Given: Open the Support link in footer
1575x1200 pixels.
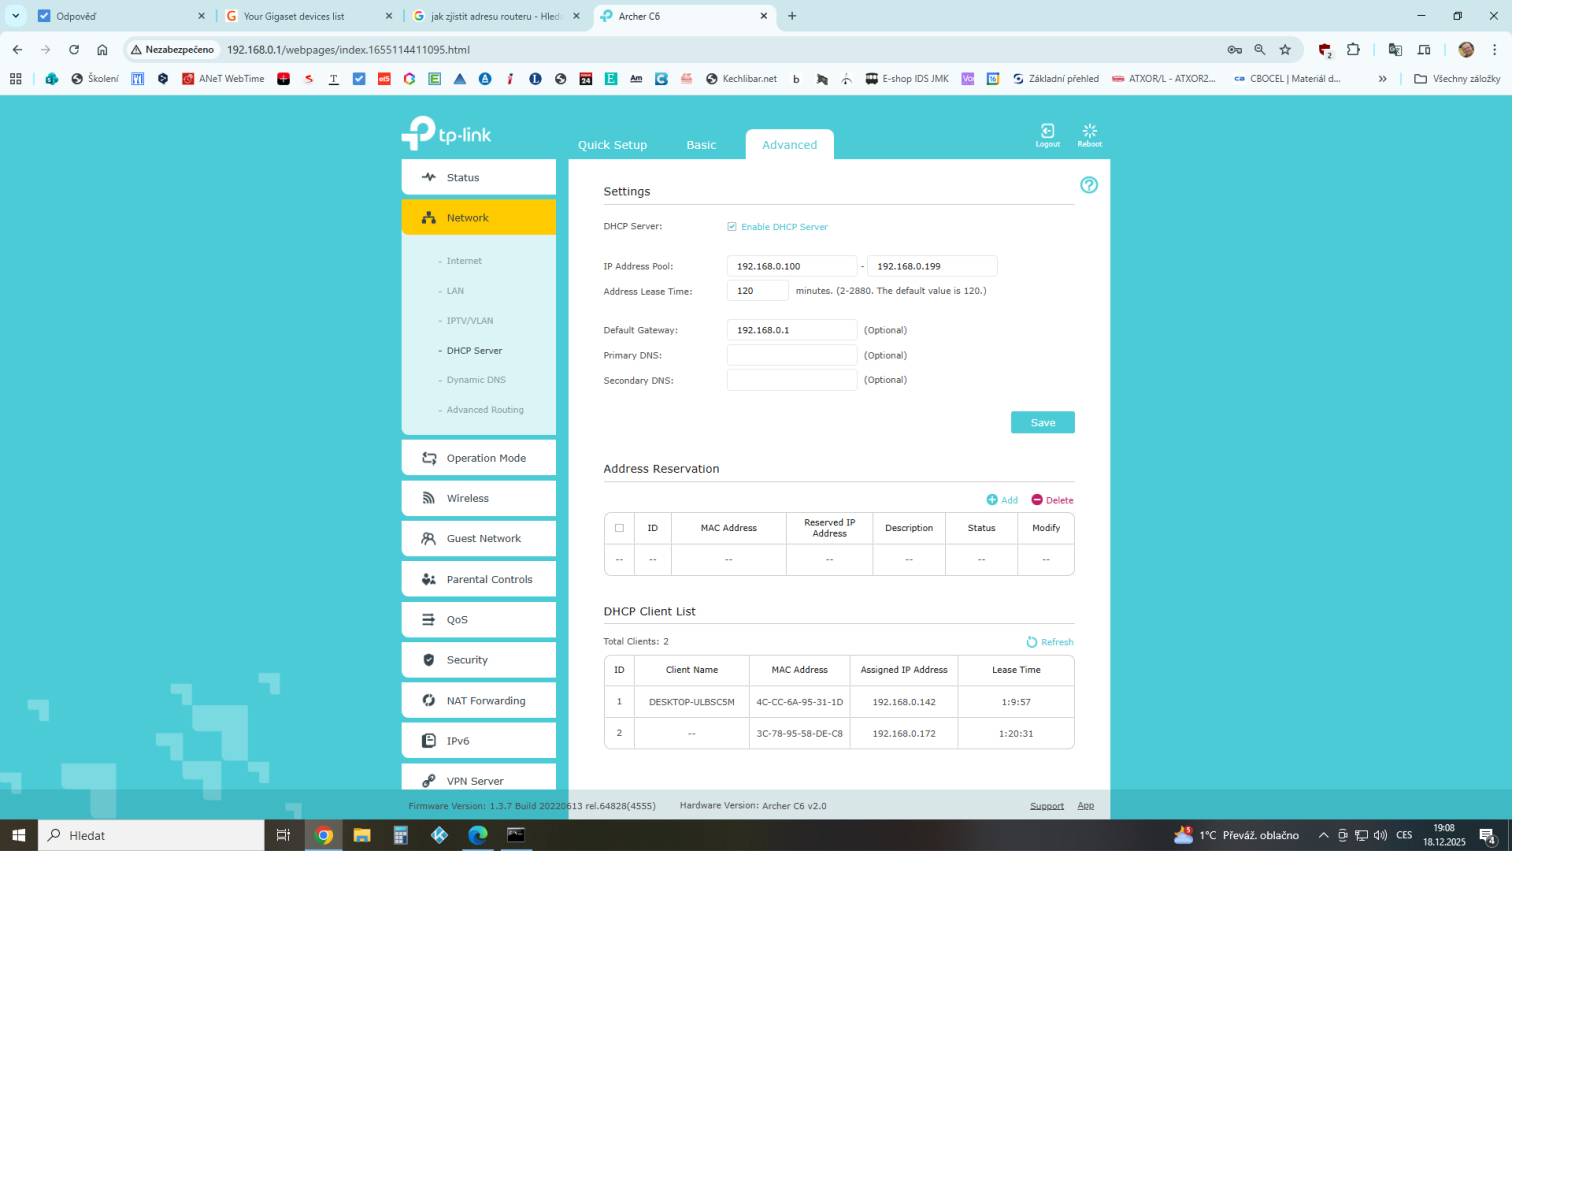Looking at the screenshot, I should tap(1046, 806).
